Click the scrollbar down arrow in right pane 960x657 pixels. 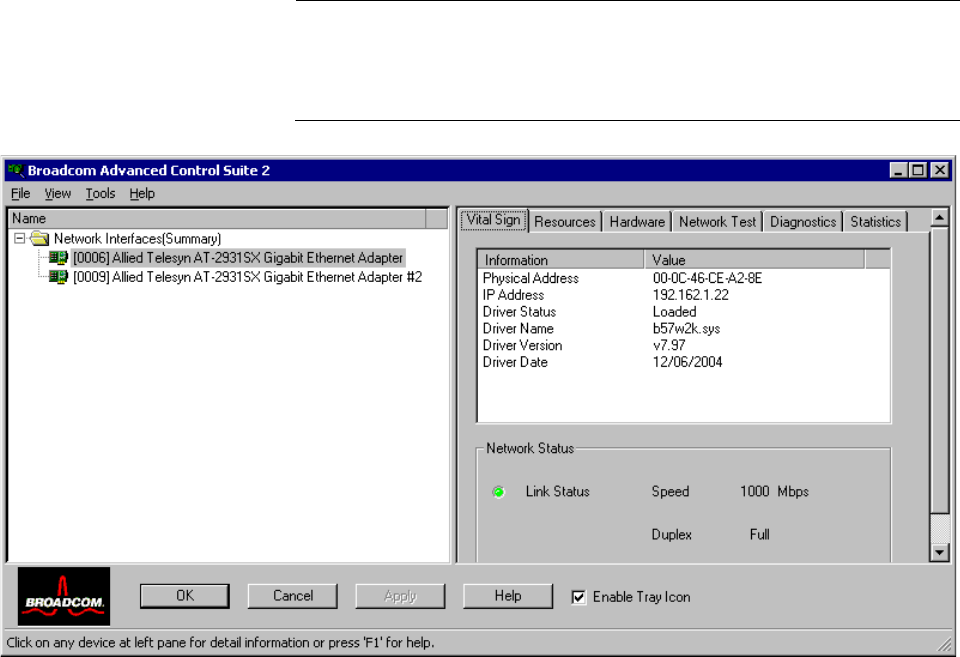[x=939, y=552]
